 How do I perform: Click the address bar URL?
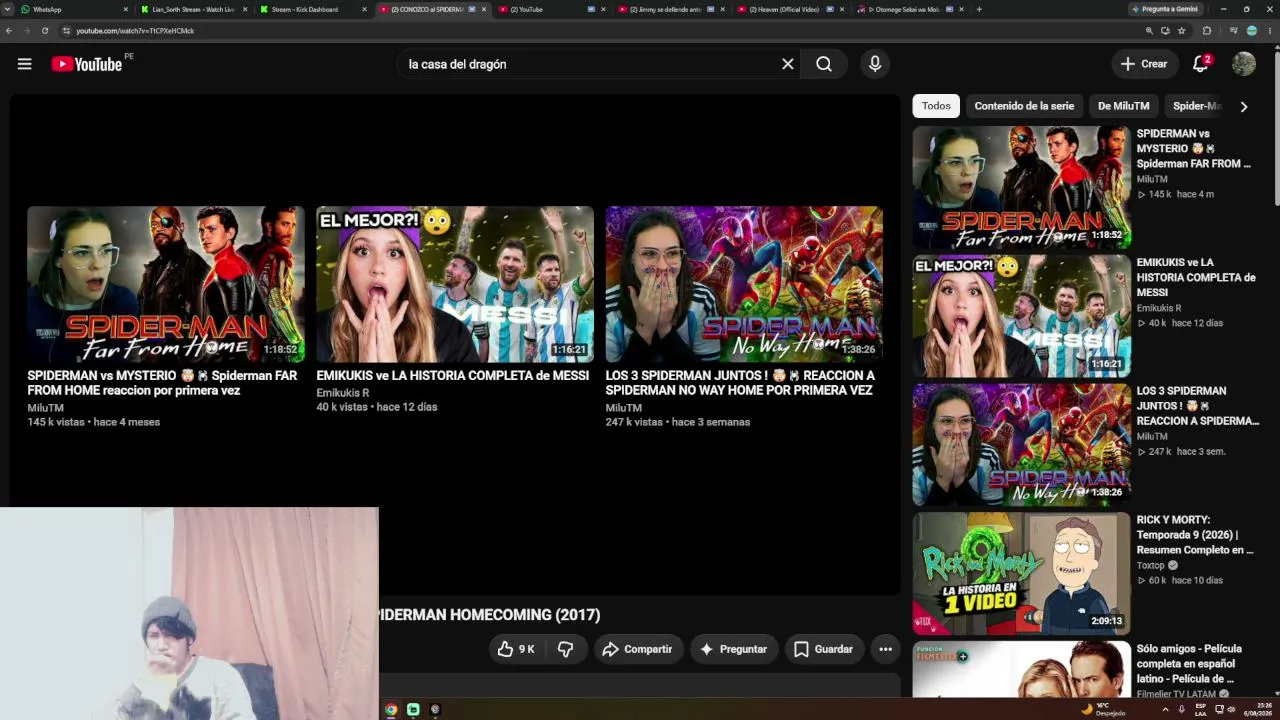[135, 31]
